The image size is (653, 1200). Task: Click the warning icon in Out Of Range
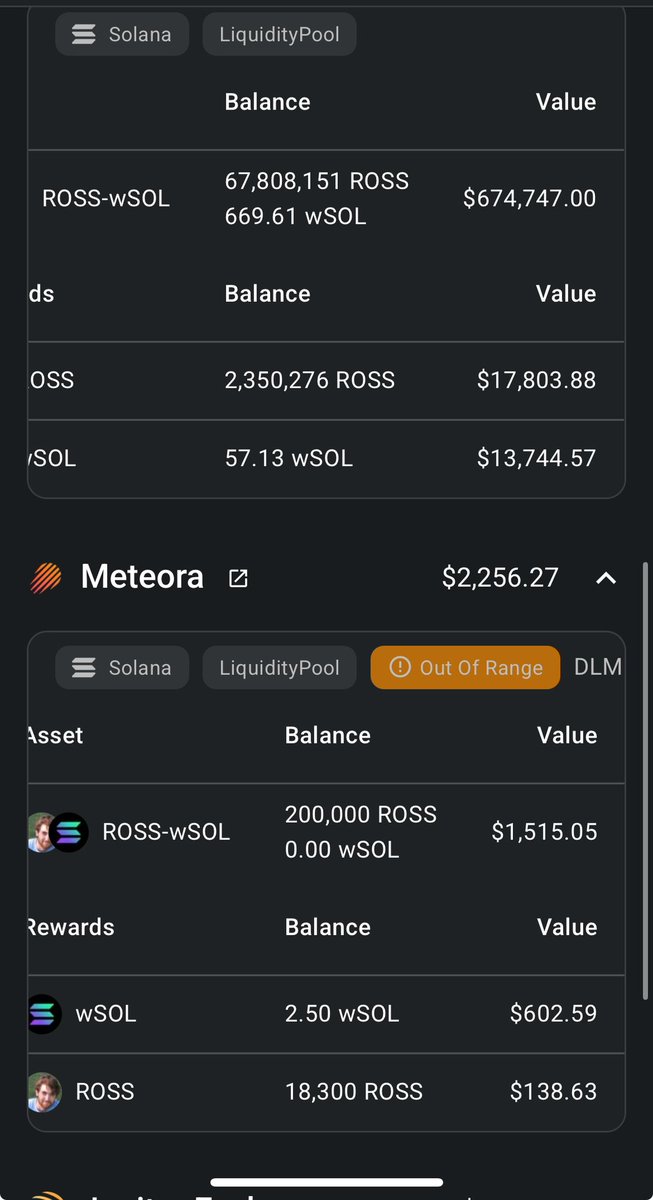point(400,668)
